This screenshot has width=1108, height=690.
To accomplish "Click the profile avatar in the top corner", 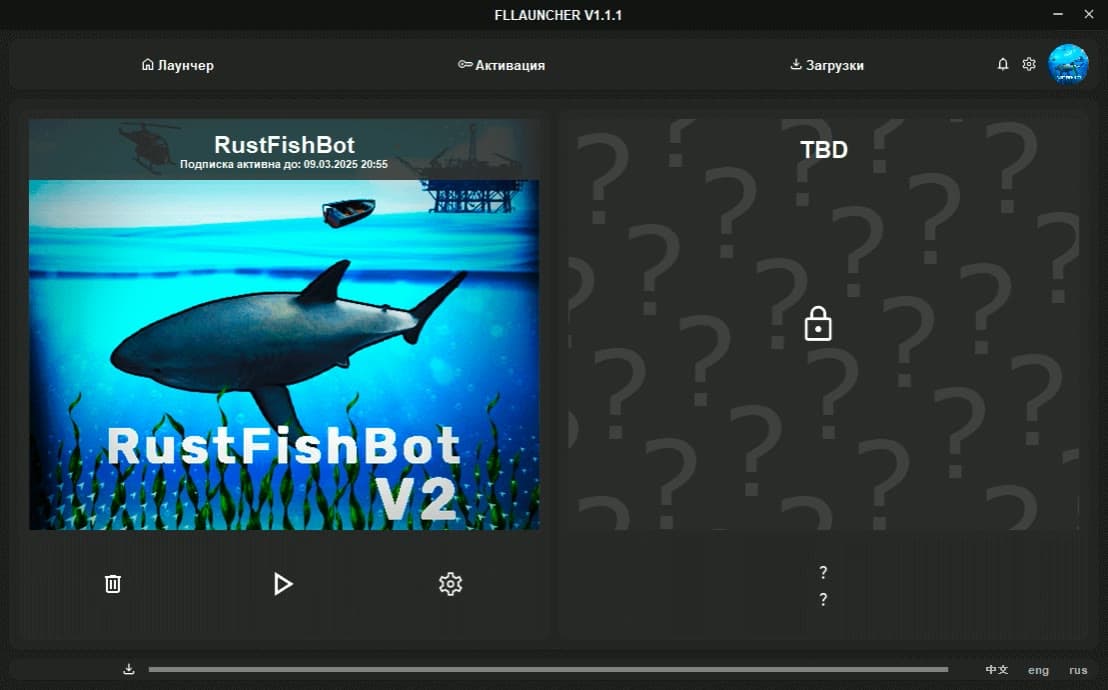I will tap(1069, 63).
